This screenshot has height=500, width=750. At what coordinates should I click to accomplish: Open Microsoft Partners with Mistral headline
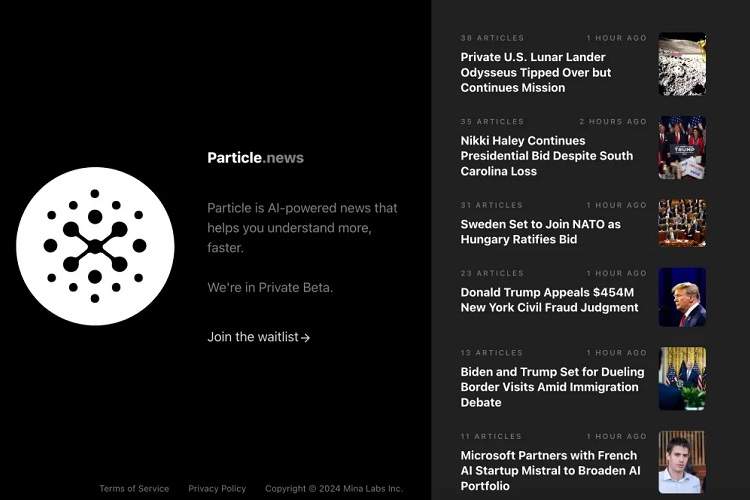pos(549,470)
